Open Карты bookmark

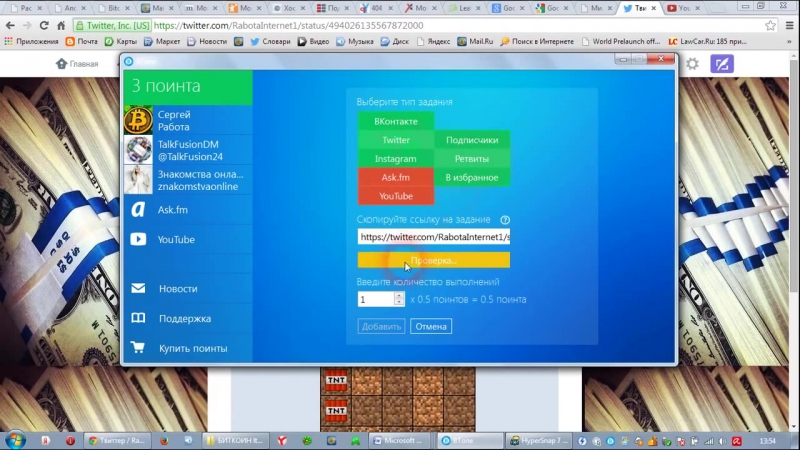(120, 41)
